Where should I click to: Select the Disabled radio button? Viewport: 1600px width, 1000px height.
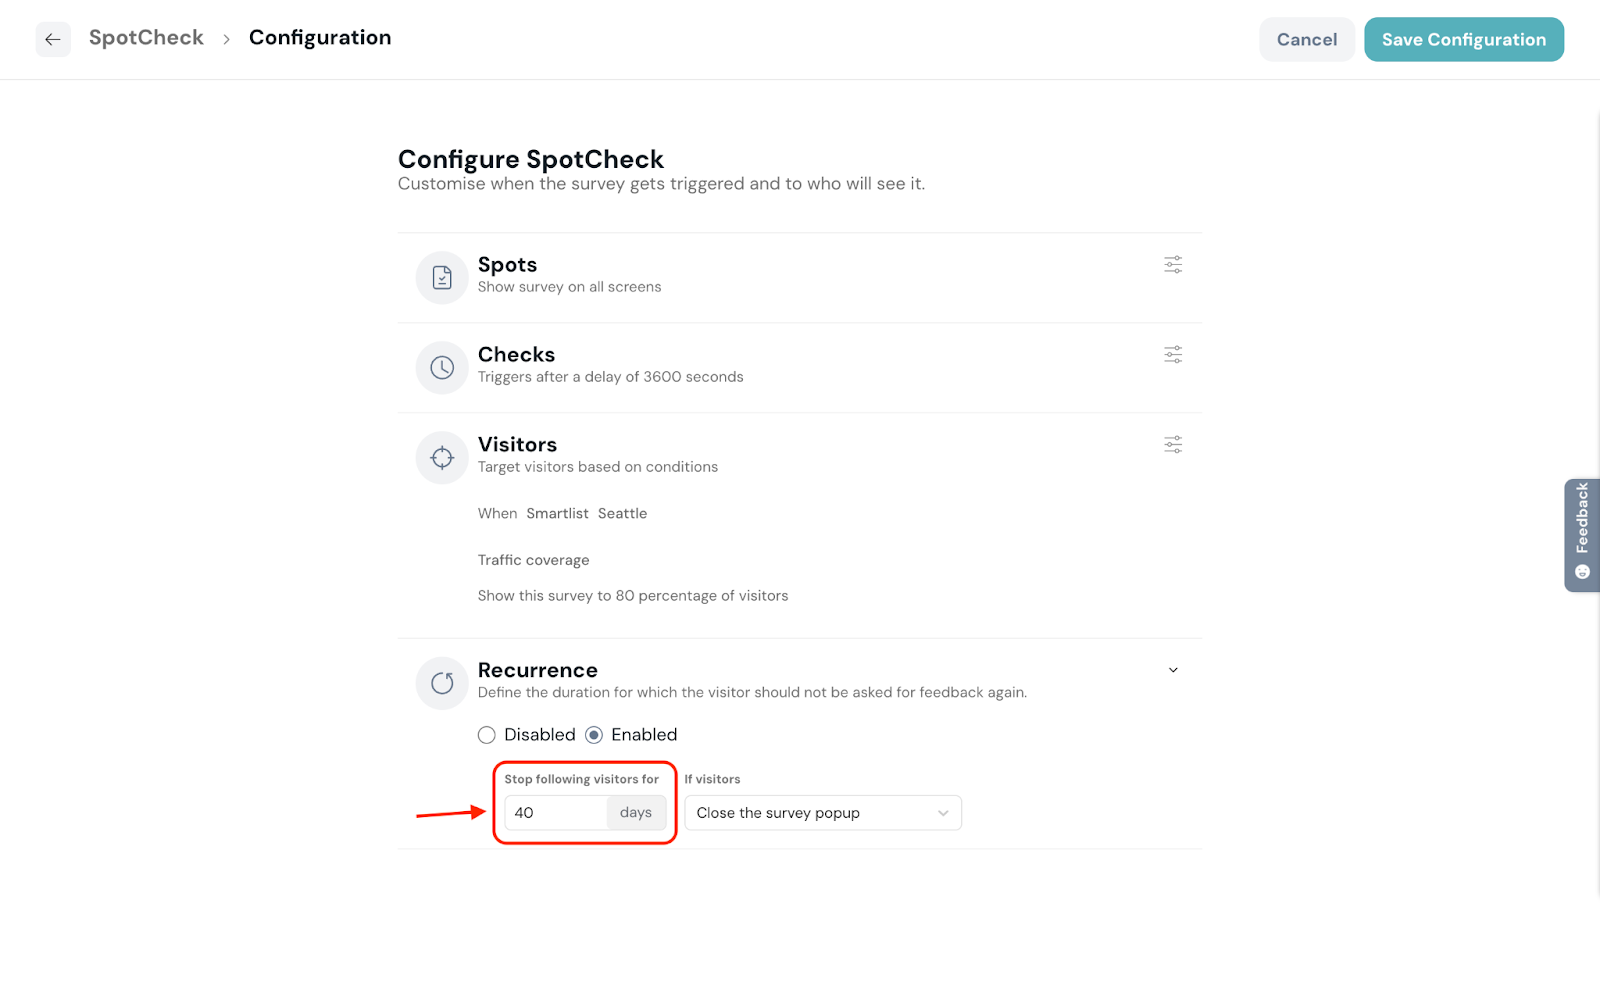click(x=487, y=735)
